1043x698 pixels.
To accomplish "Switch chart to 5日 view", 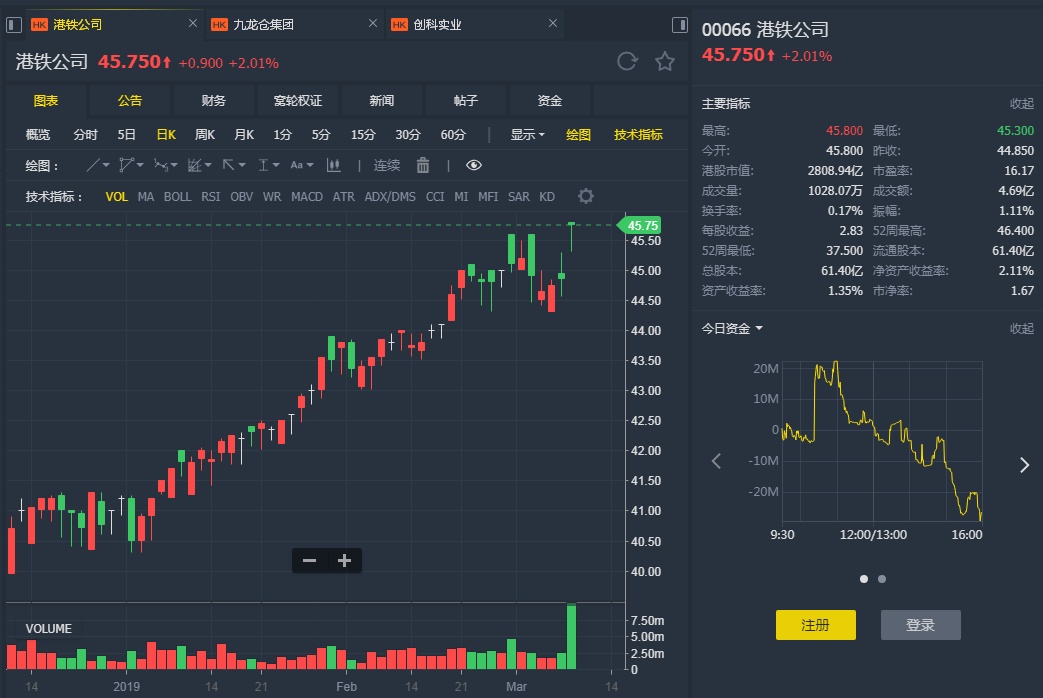I will [x=126, y=134].
